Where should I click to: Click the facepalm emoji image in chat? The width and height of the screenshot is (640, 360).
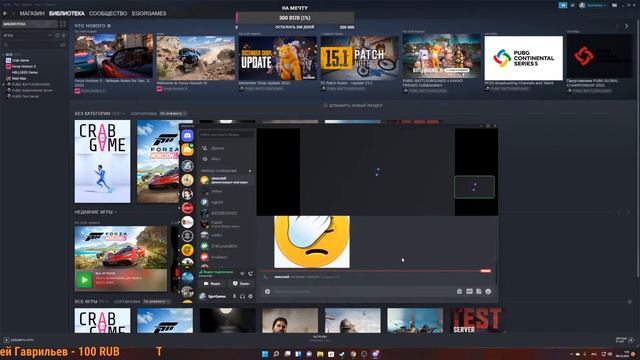click(312, 242)
